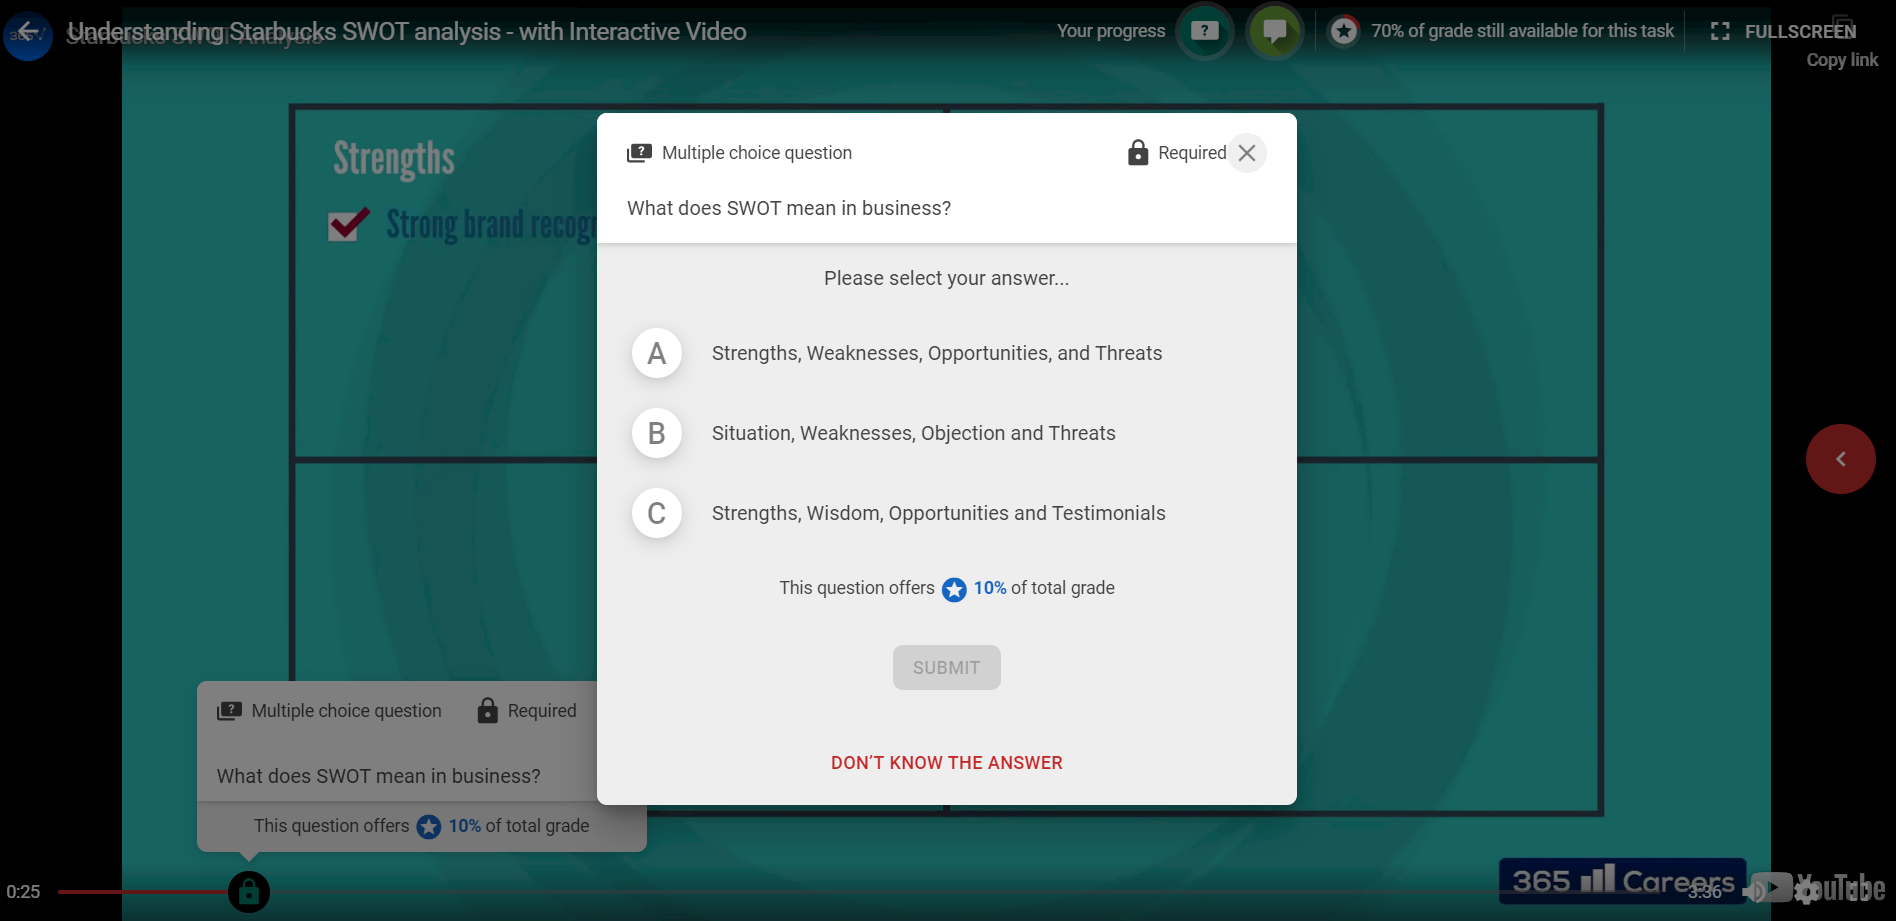Viewport: 1896px width, 921px height.
Task: Click the question icon in timeline tooltip
Action: pos(229,711)
